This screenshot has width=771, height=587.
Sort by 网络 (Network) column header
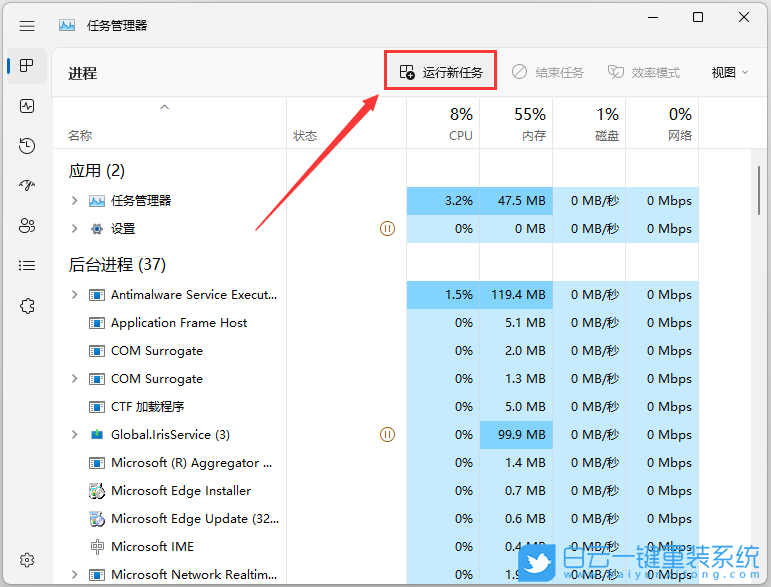(661, 123)
